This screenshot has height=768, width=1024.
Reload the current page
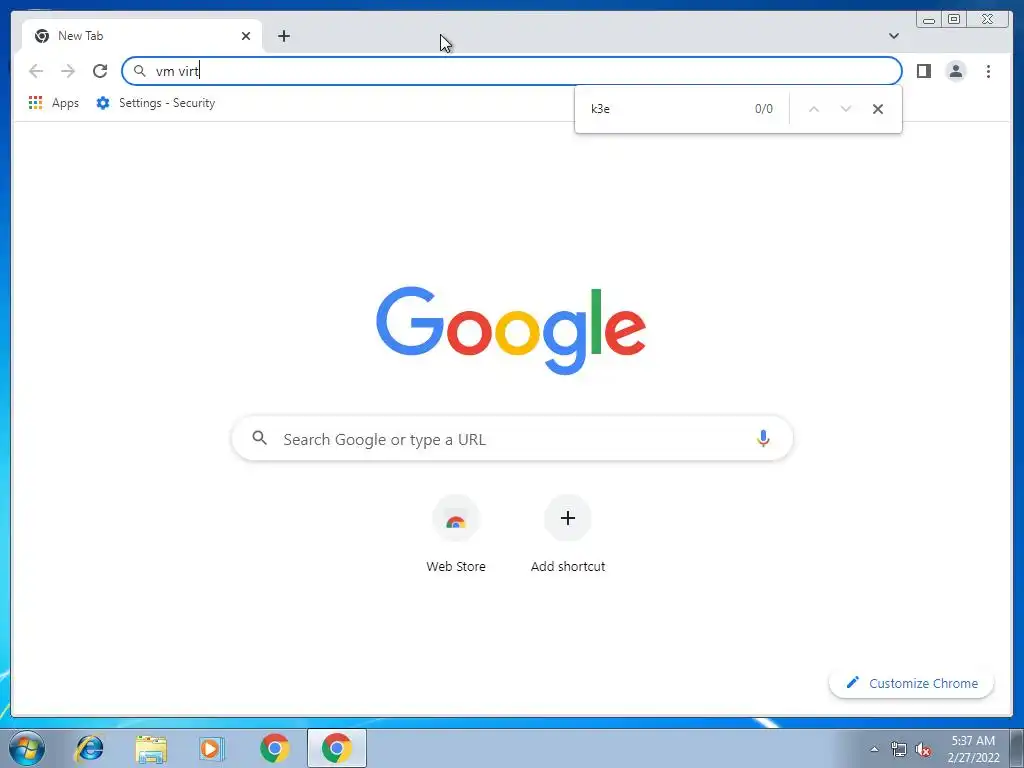(x=100, y=71)
